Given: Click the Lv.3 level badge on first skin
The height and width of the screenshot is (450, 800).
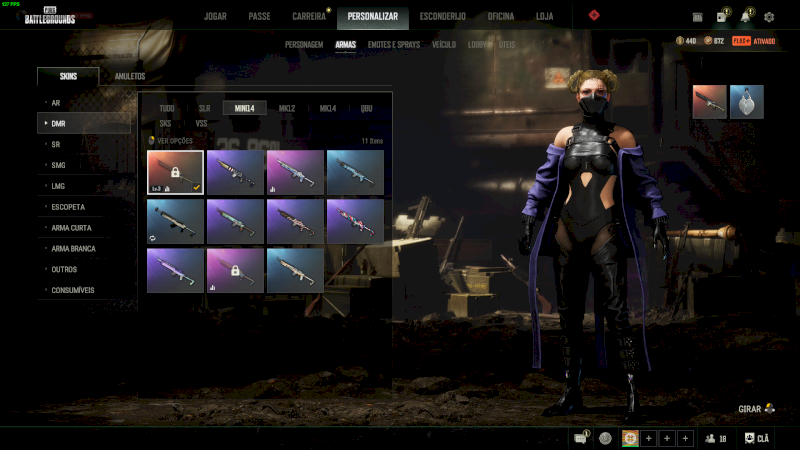Looking at the screenshot, I should coord(157,188).
